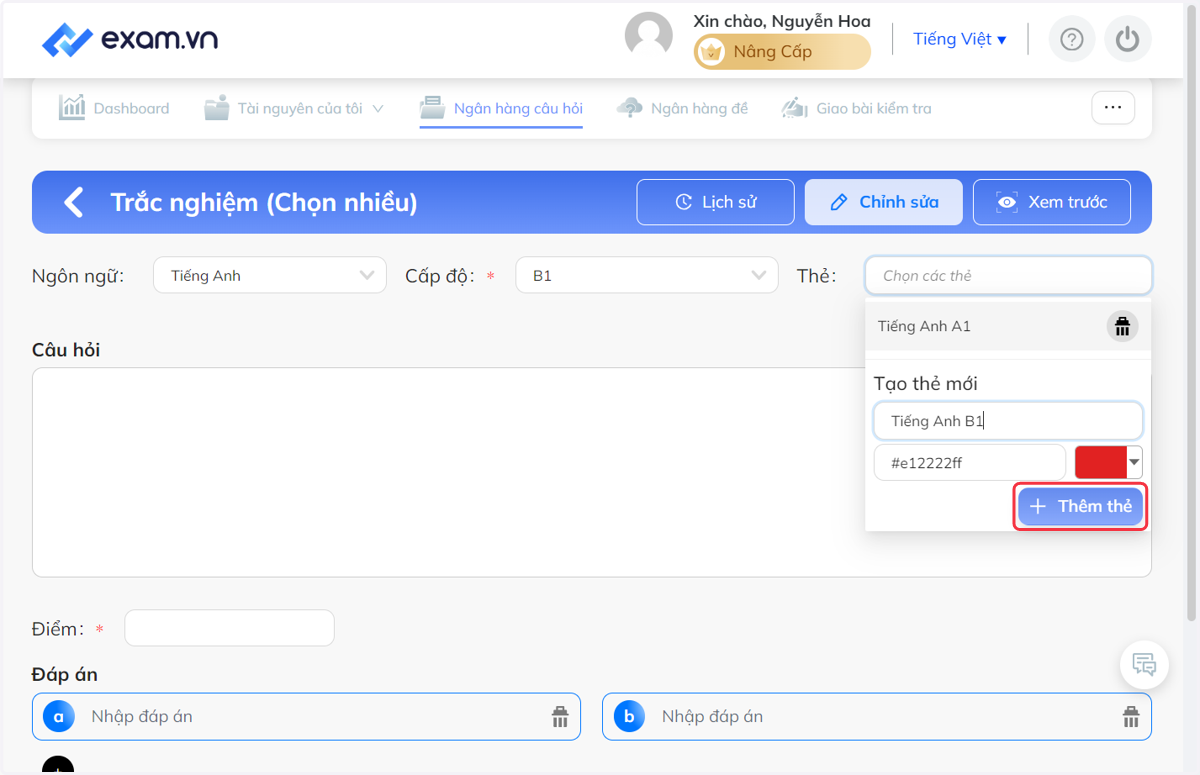Click the Xem trước preview button
This screenshot has width=1200, height=775.
(x=1052, y=202)
